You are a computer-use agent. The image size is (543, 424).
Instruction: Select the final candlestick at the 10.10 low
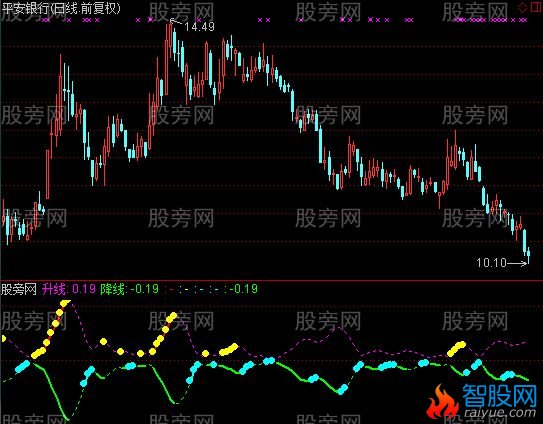(x=528, y=255)
